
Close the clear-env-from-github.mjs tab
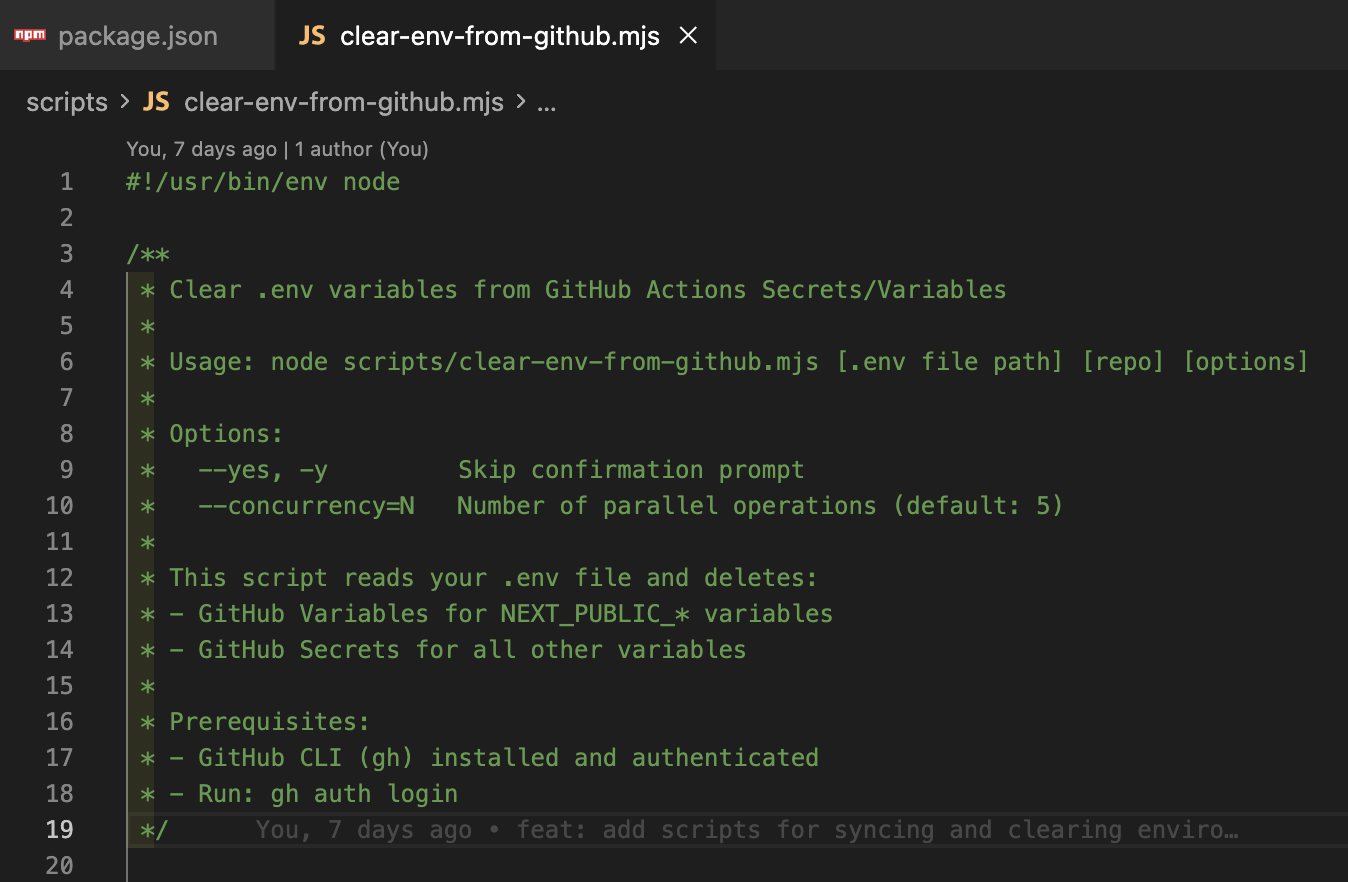(x=688, y=36)
